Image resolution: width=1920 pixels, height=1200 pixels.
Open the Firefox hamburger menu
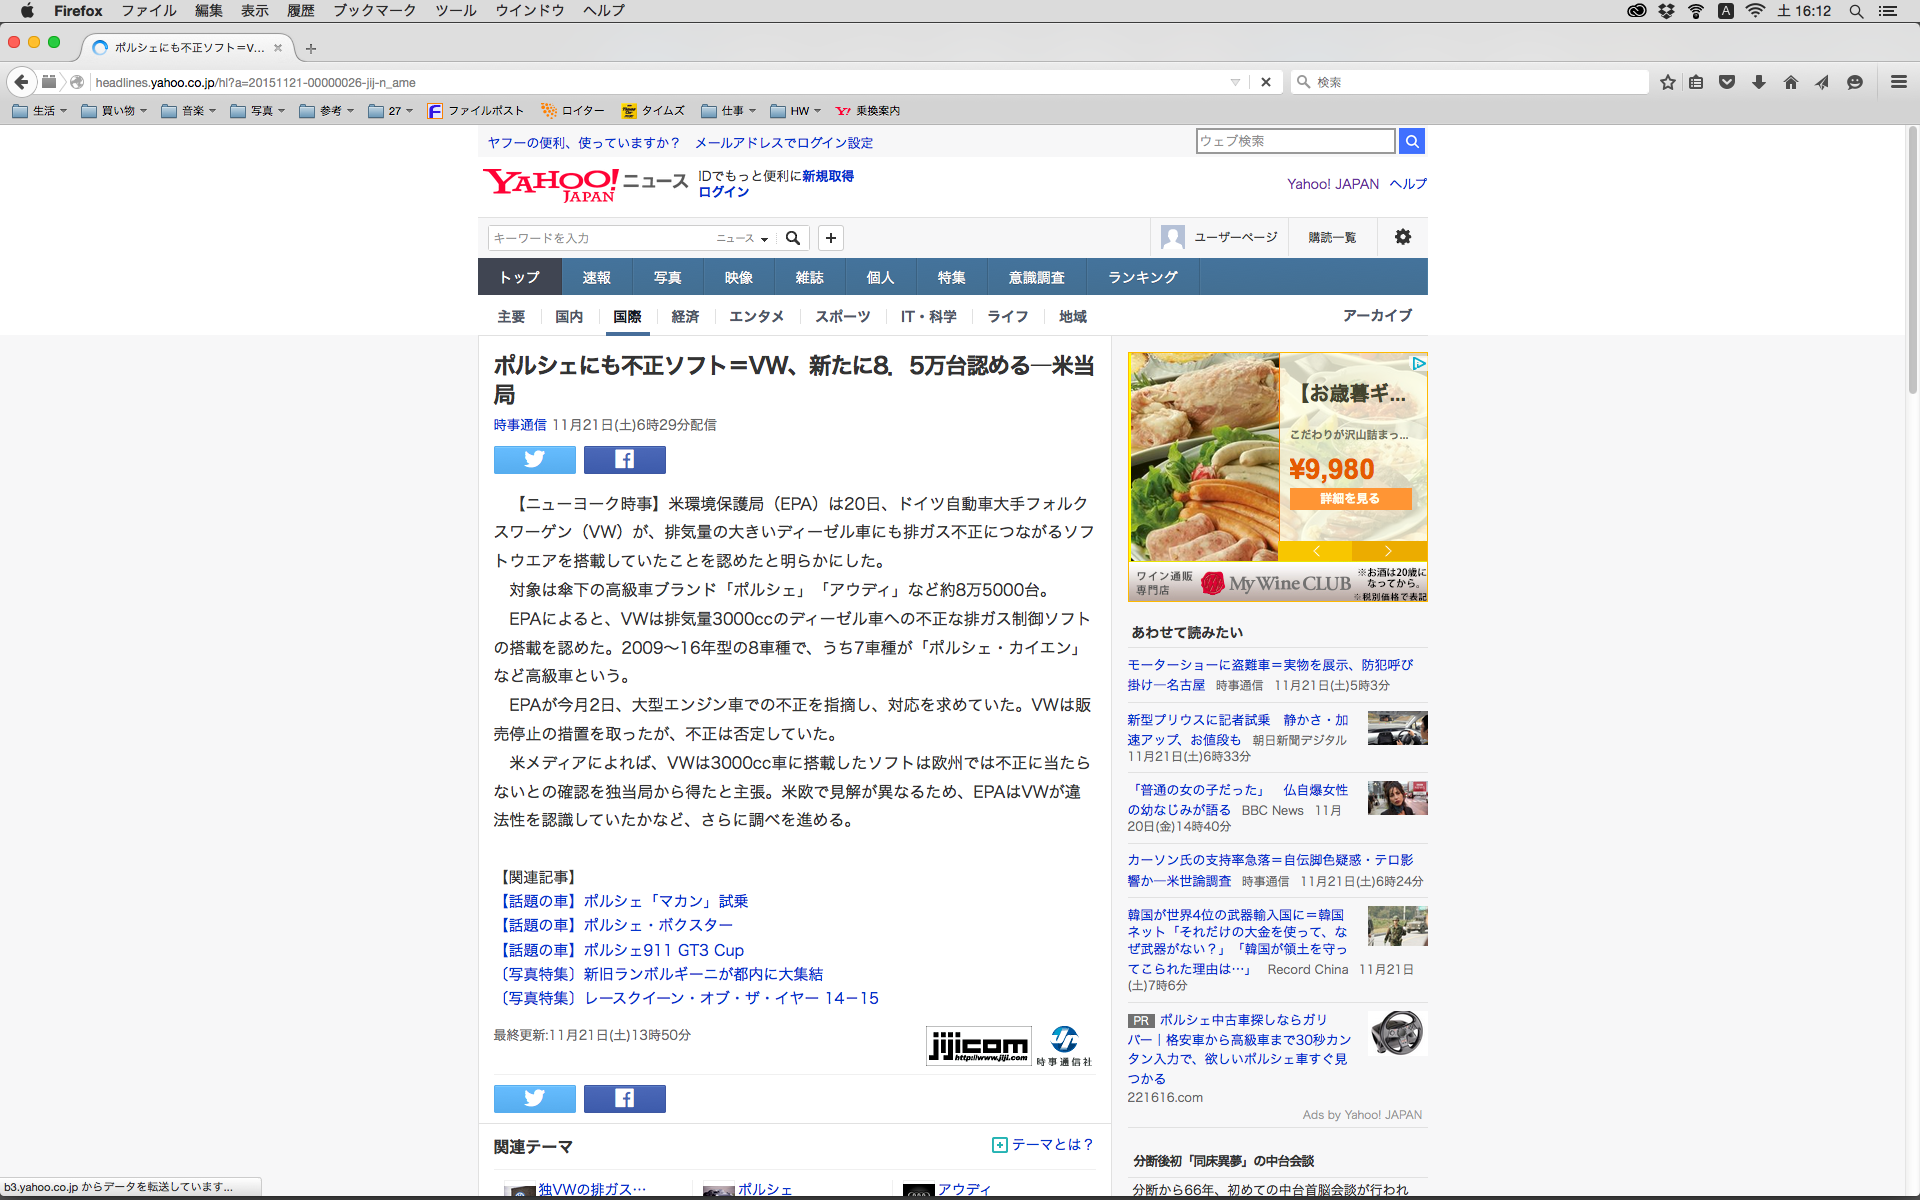[1898, 82]
